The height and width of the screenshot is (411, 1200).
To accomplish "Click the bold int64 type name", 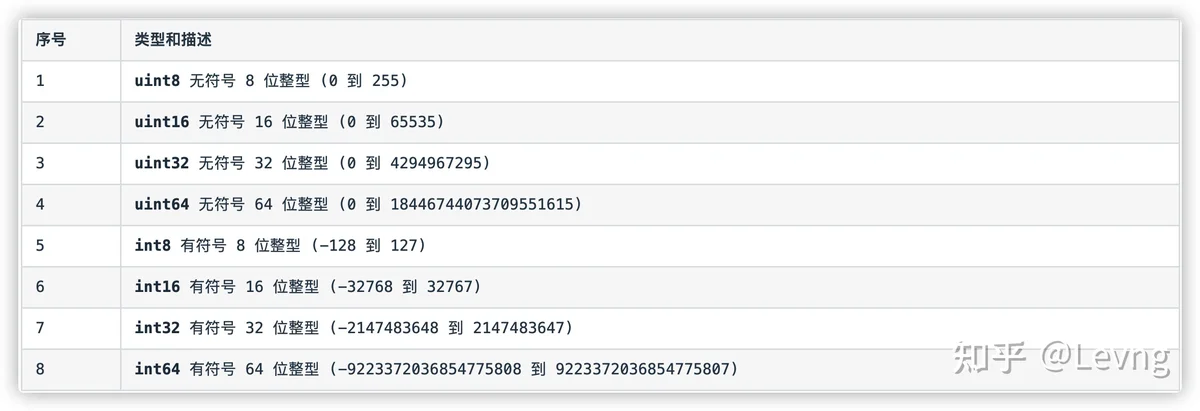I will 158,370.
